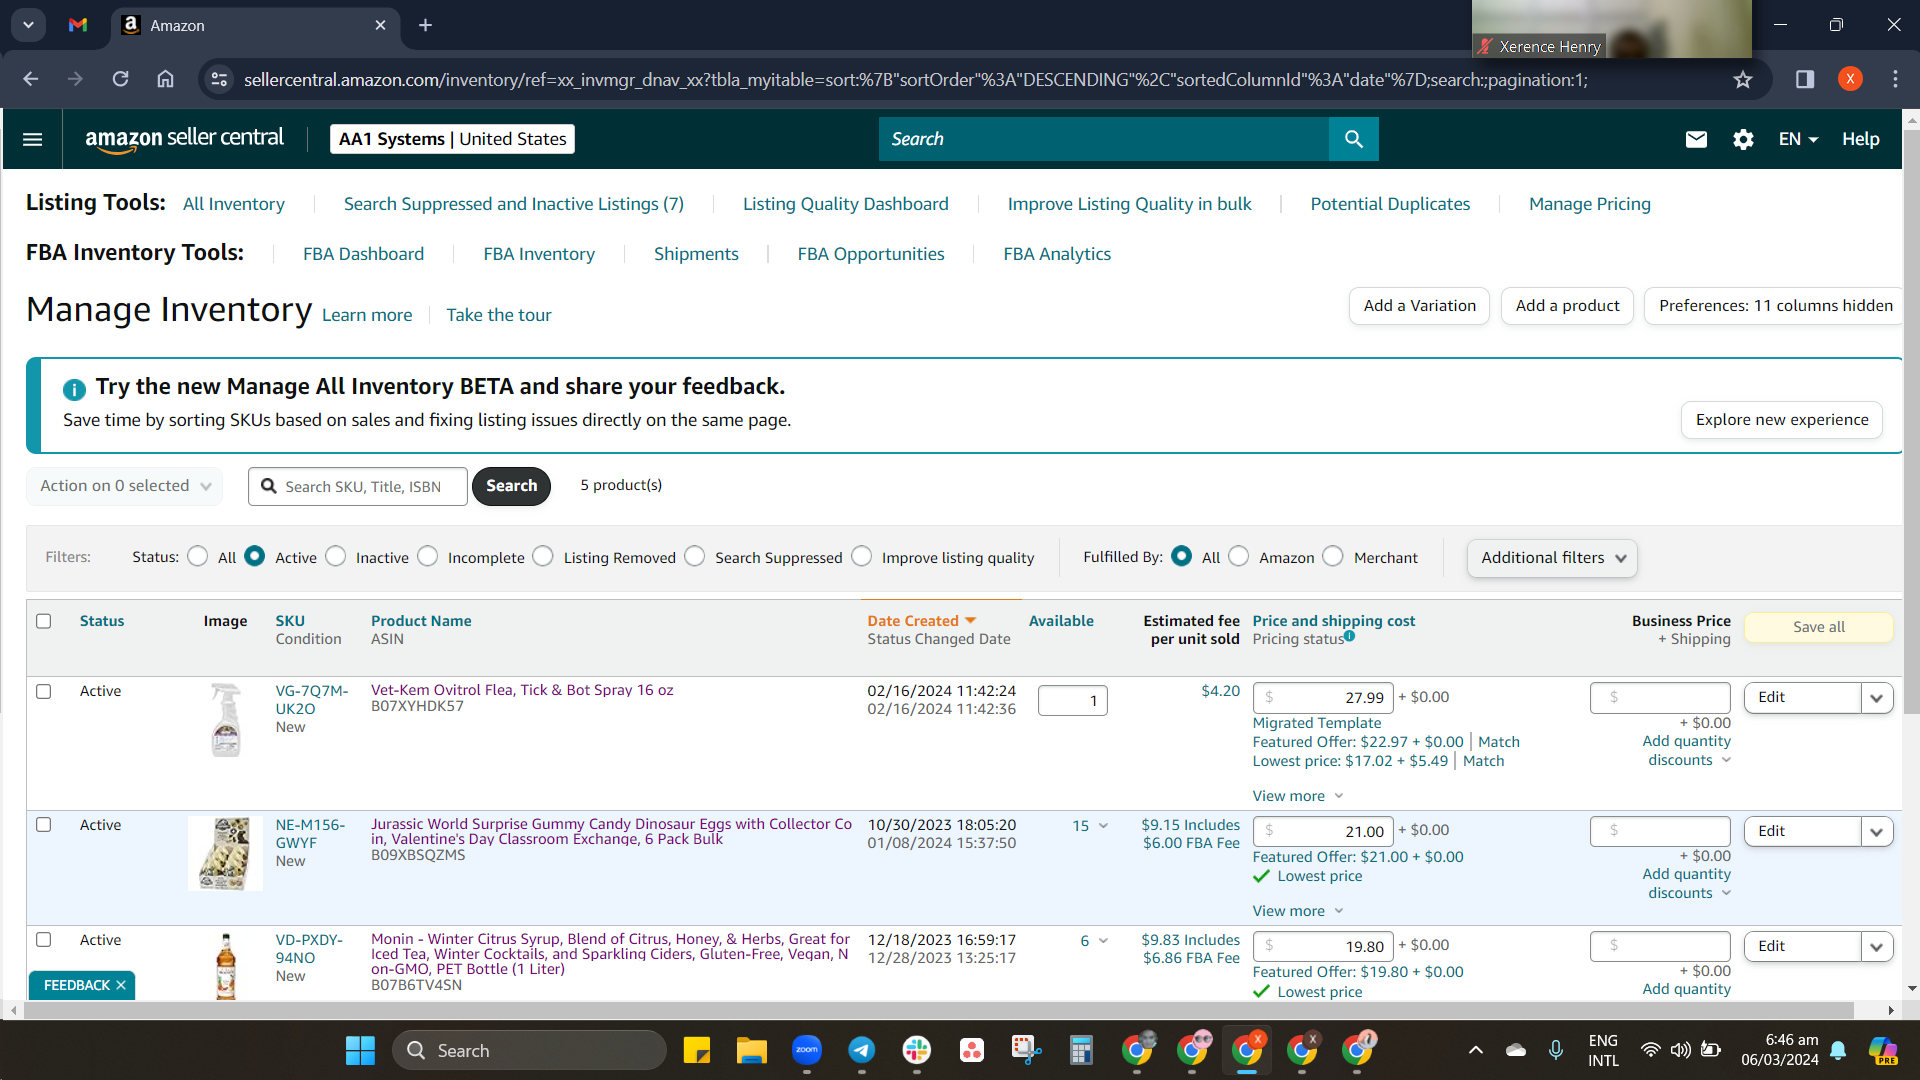Open the settings gear icon
Screen dimensions: 1920x1080
pos(1743,139)
